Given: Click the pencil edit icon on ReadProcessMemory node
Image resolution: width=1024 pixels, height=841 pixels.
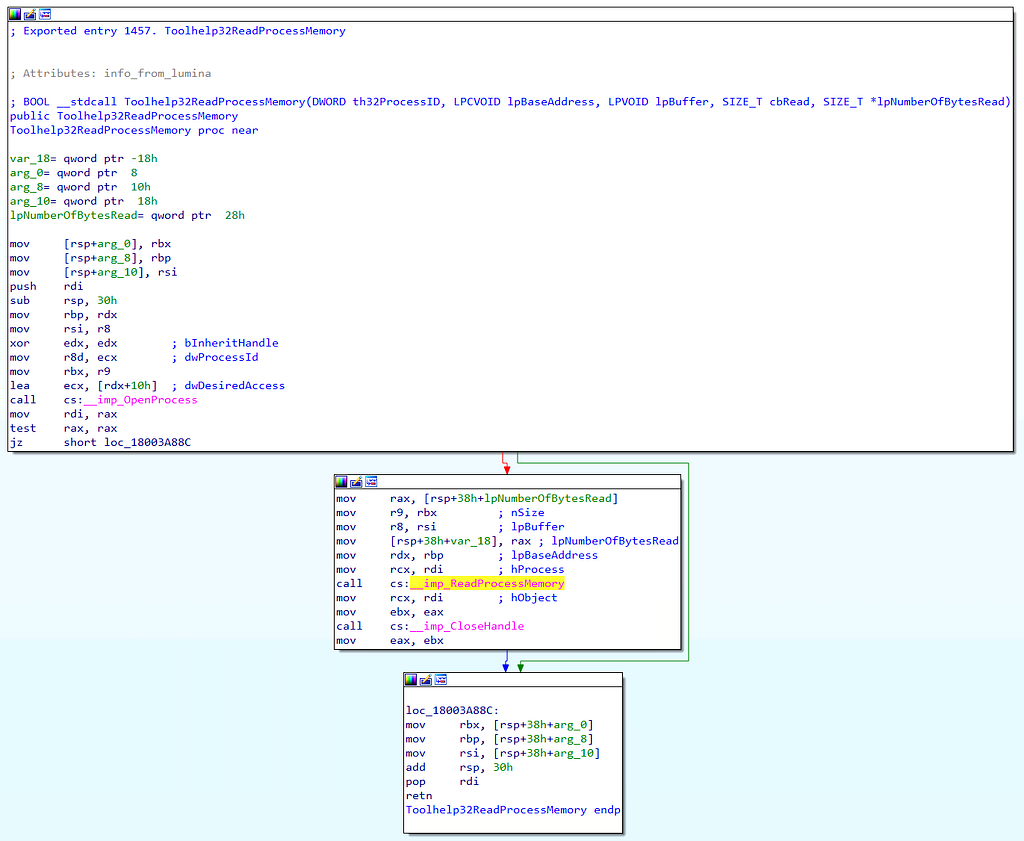Looking at the screenshot, I should coord(356,482).
